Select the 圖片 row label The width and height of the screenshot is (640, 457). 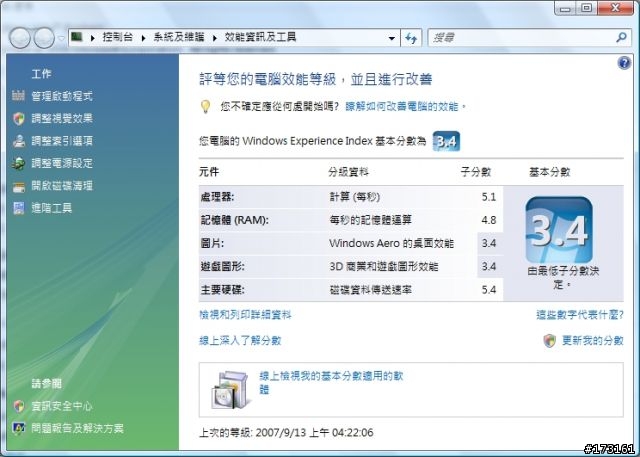(212, 244)
